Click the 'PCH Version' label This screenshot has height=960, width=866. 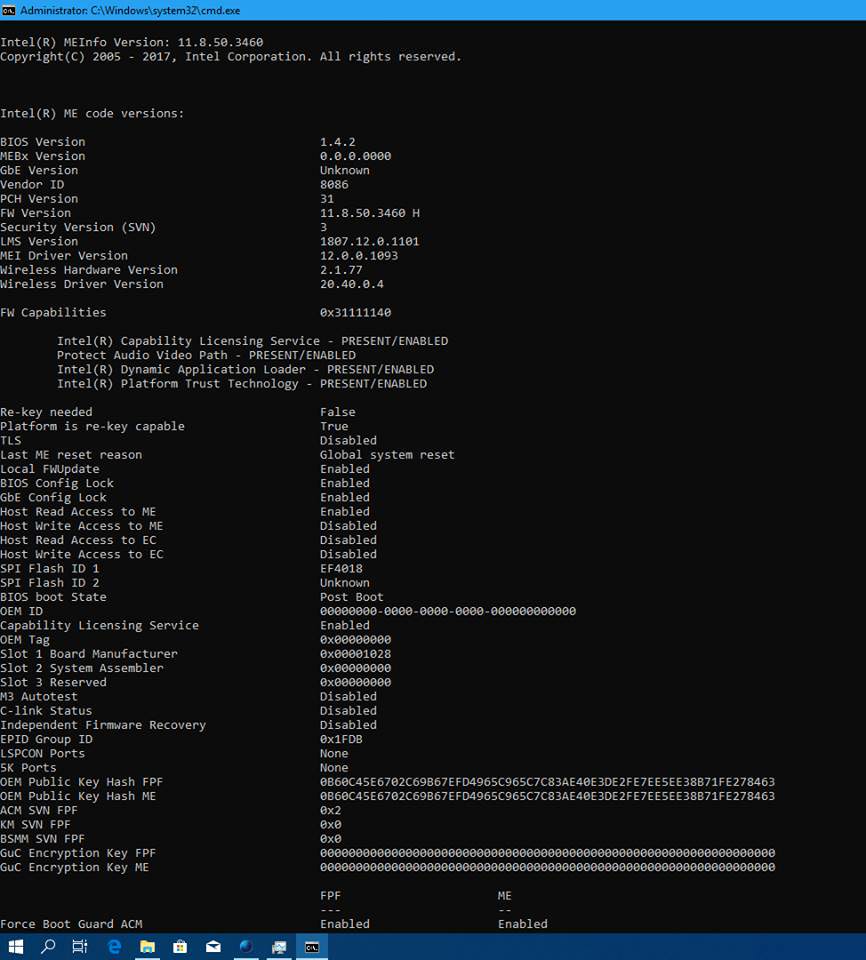click(x=39, y=198)
